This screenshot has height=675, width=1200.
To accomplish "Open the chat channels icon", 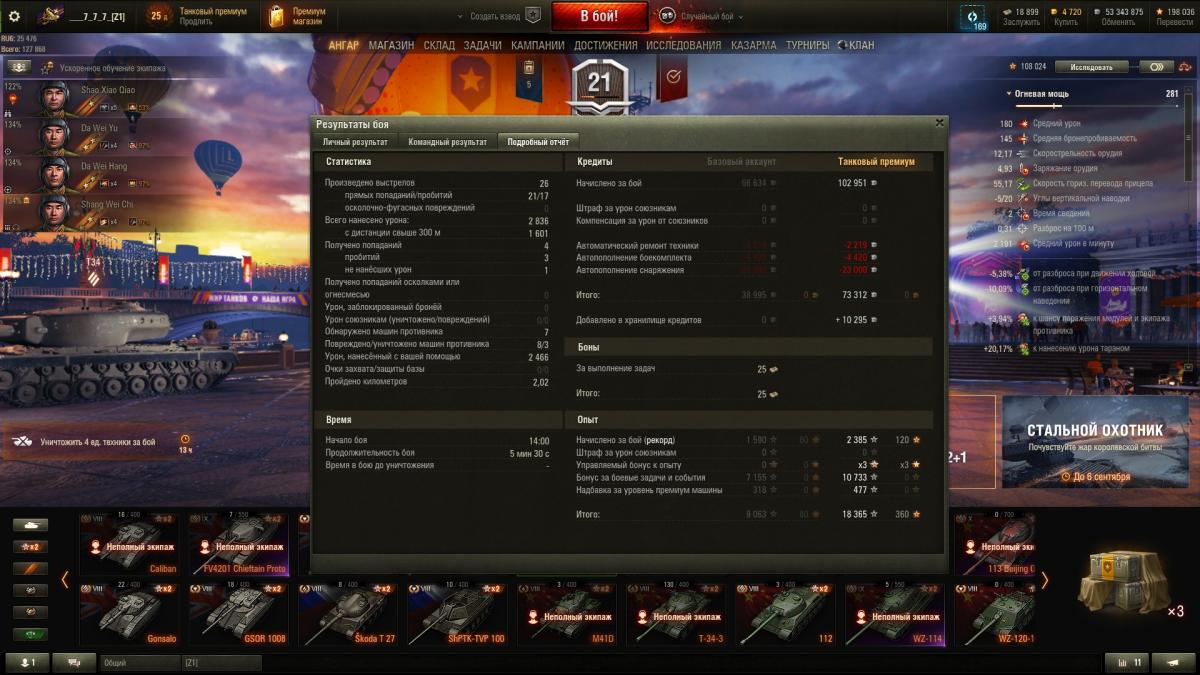I will click(x=74, y=662).
